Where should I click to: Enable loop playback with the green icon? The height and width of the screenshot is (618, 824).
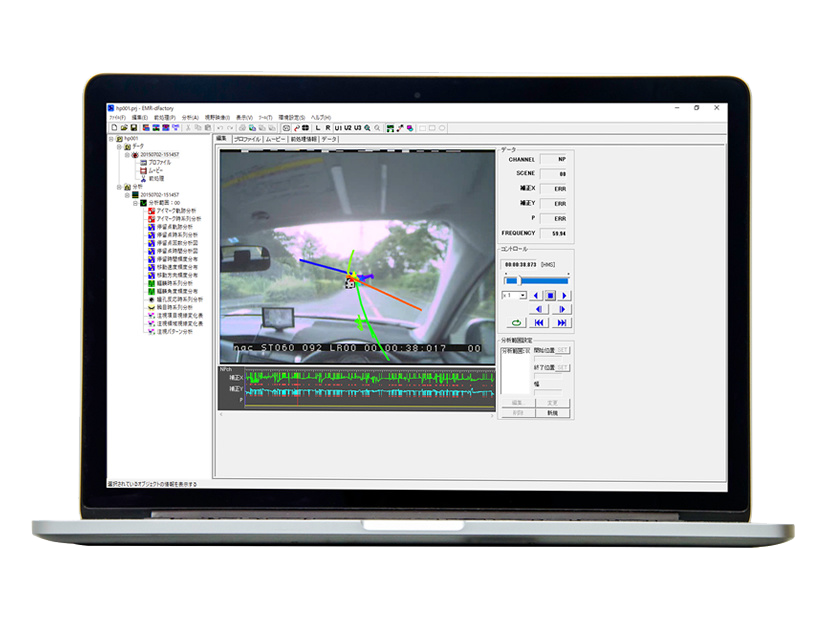[515, 323]
